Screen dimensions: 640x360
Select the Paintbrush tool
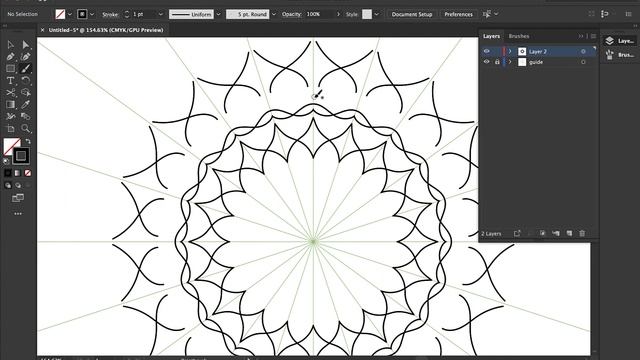26,69
